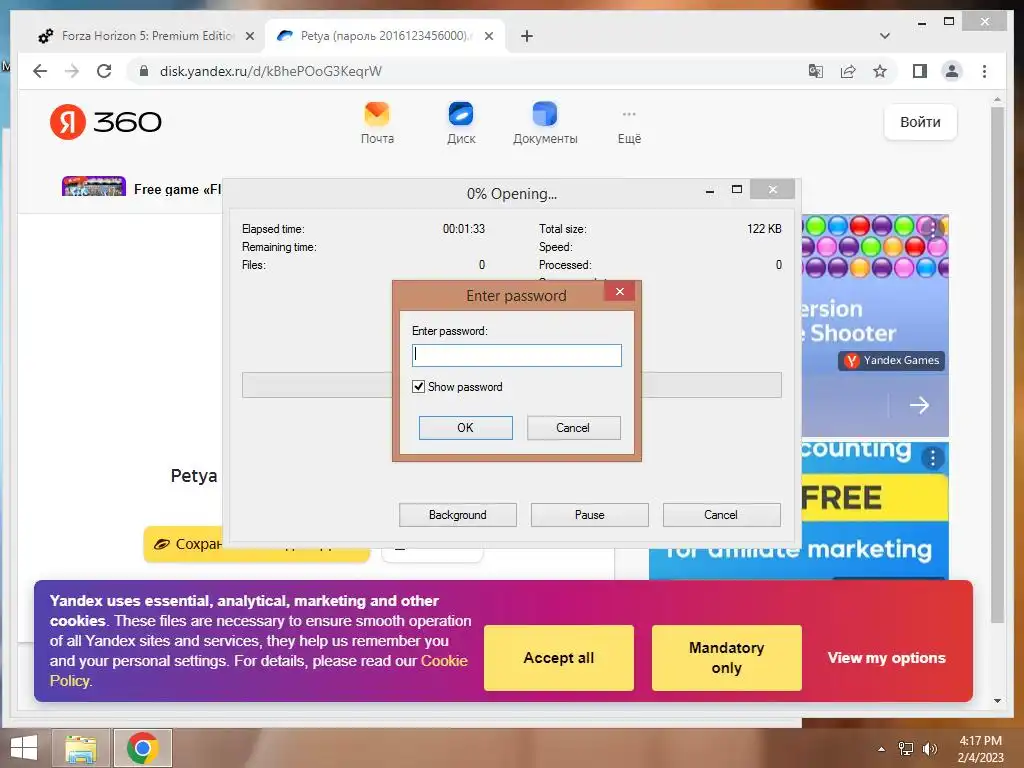Cancel the Enter password dialog
The width and height of the screenshot is (1024, 768).
(573, 428)
